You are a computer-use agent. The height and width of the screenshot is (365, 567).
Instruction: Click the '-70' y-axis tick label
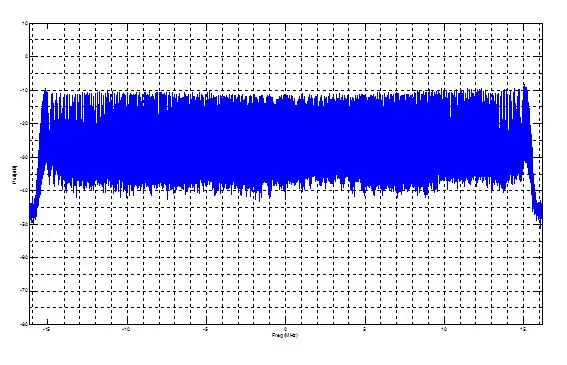coord(24,291)
